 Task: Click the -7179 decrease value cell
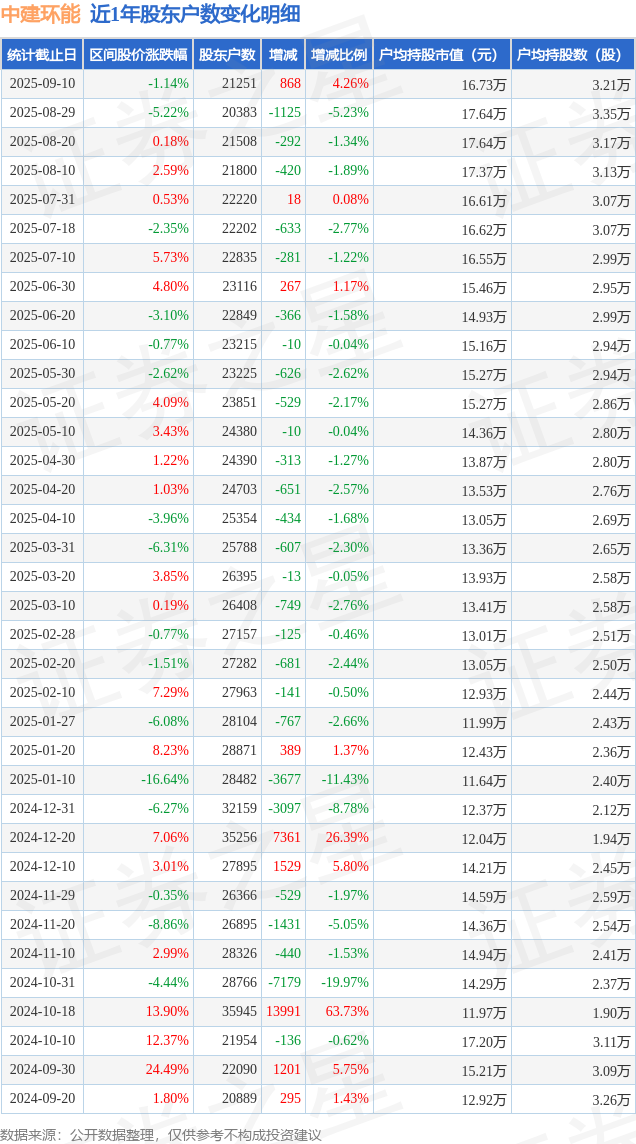(284, 982)
